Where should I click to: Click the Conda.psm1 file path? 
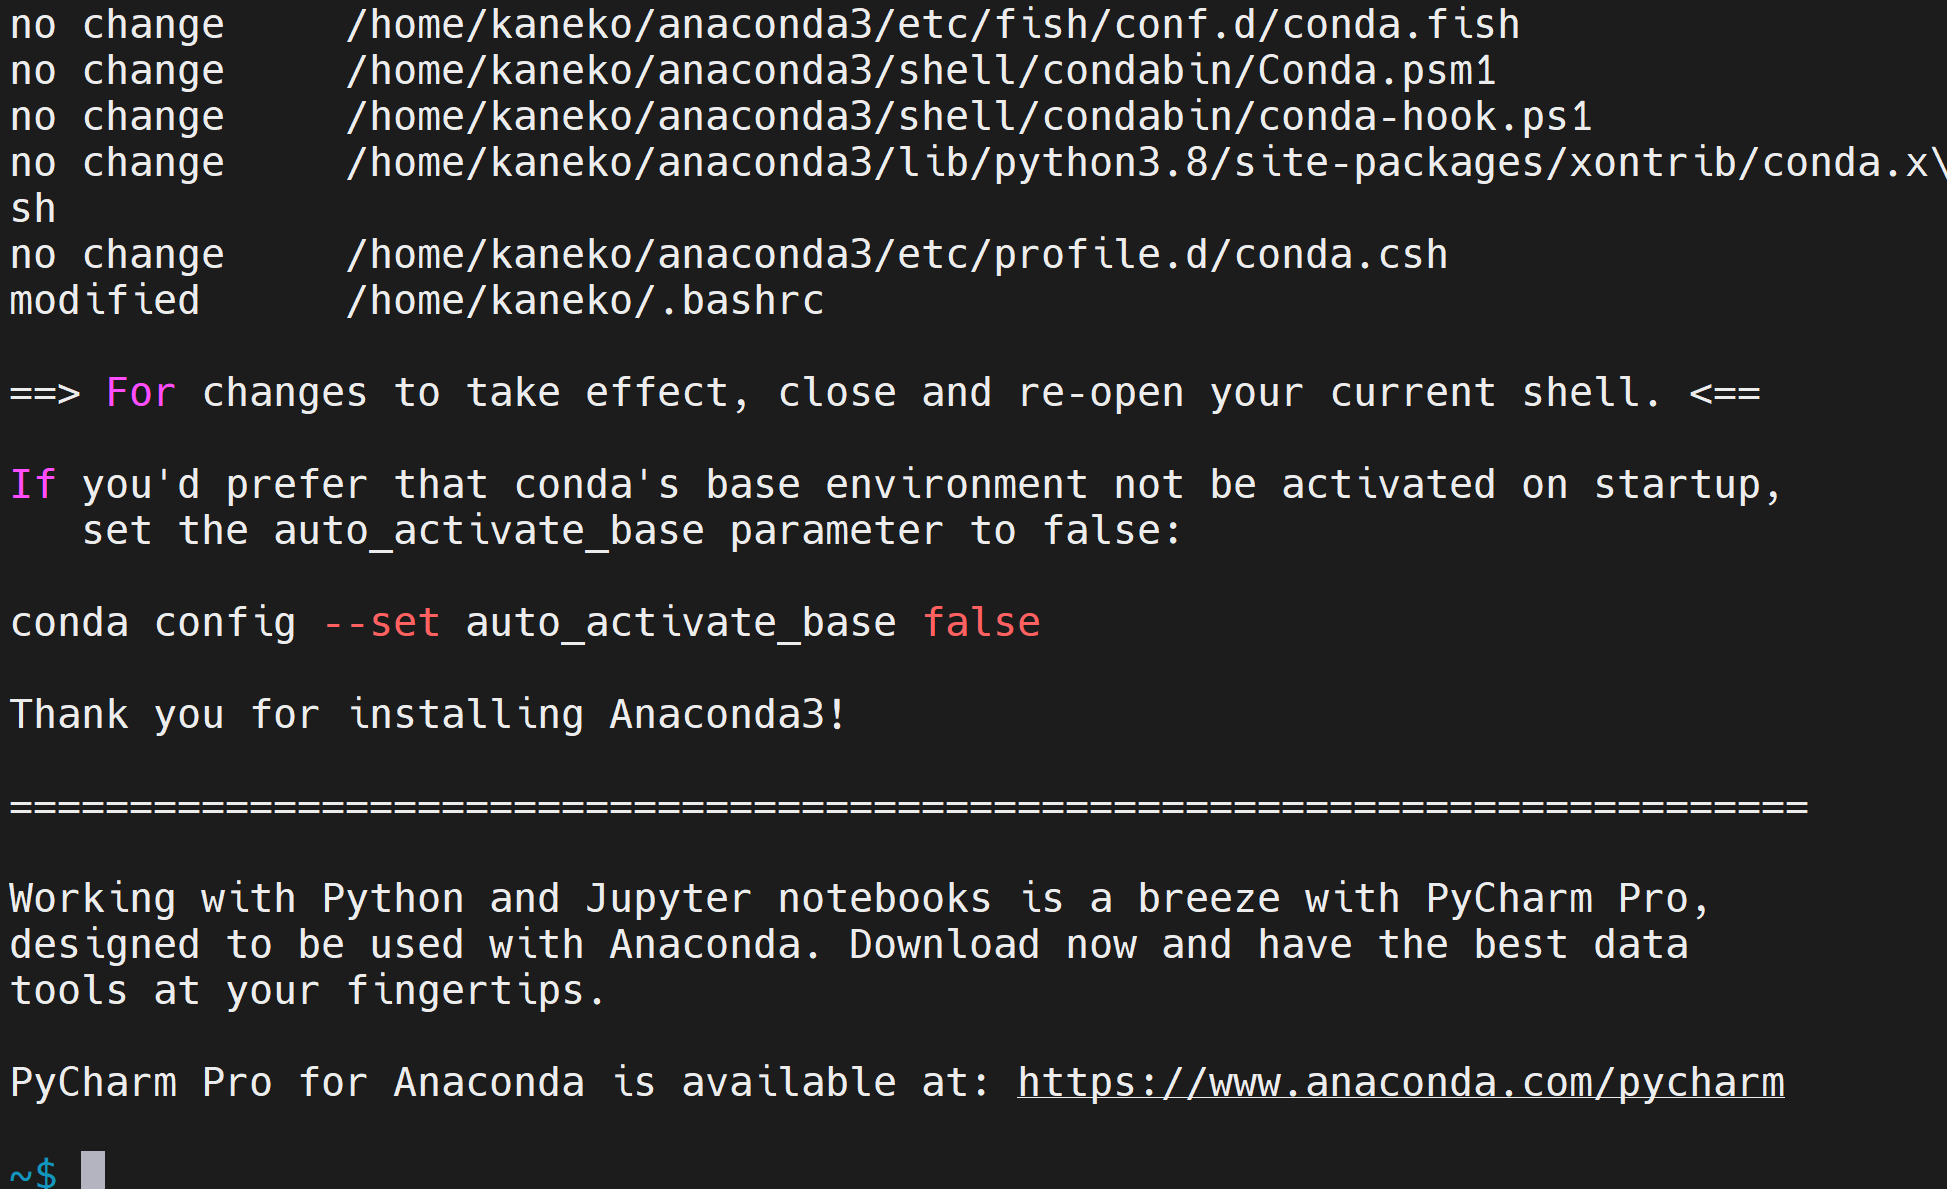[x=921, y=71]
